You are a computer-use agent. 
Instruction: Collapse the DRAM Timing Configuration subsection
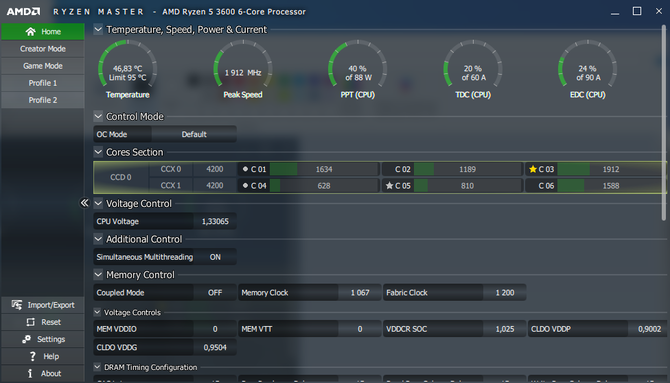(97, 367)
